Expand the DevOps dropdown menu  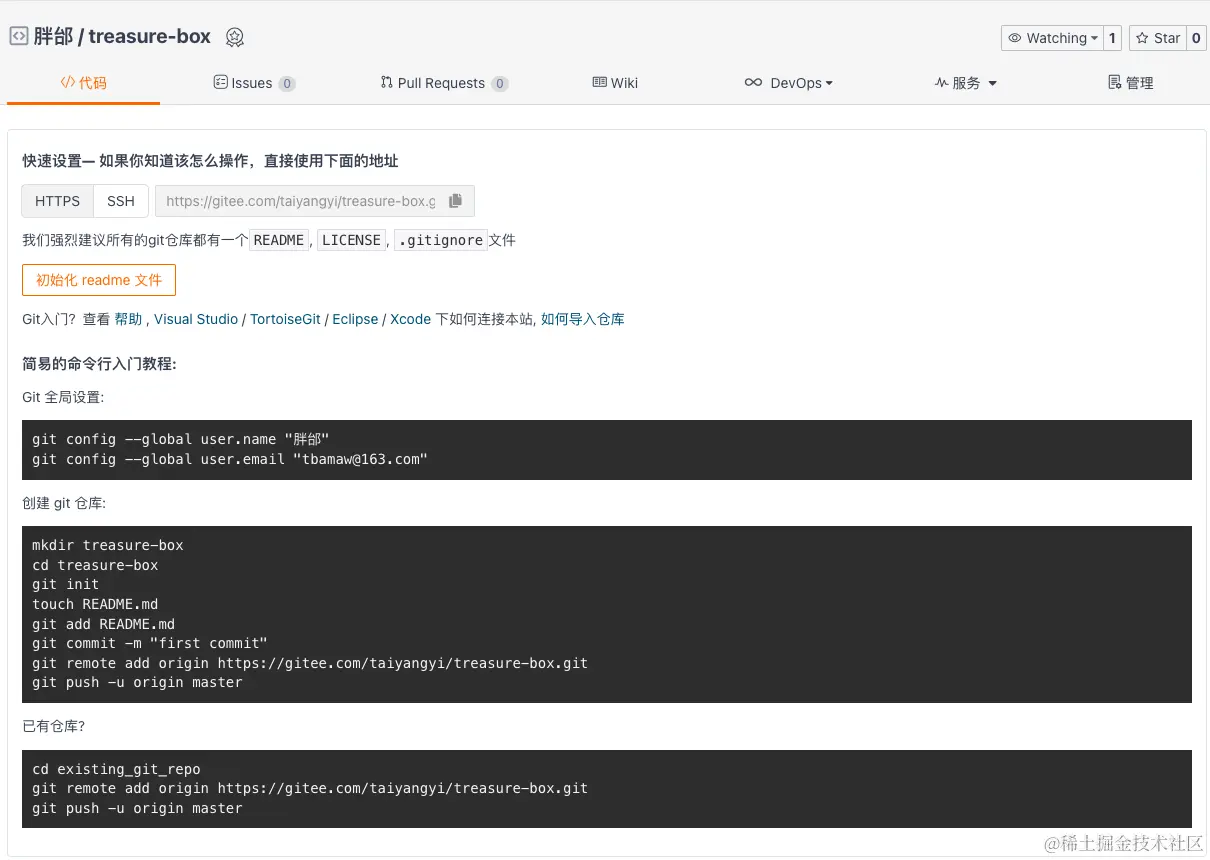(789, 83)
